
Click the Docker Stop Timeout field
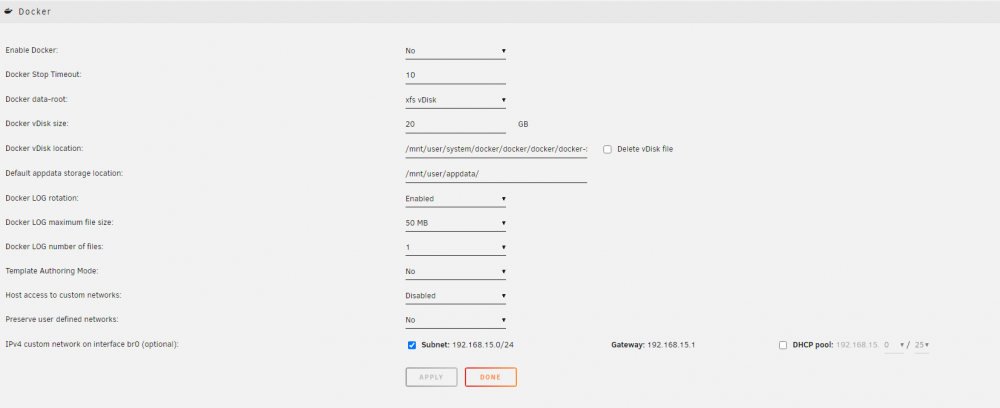tap(455, 75)
